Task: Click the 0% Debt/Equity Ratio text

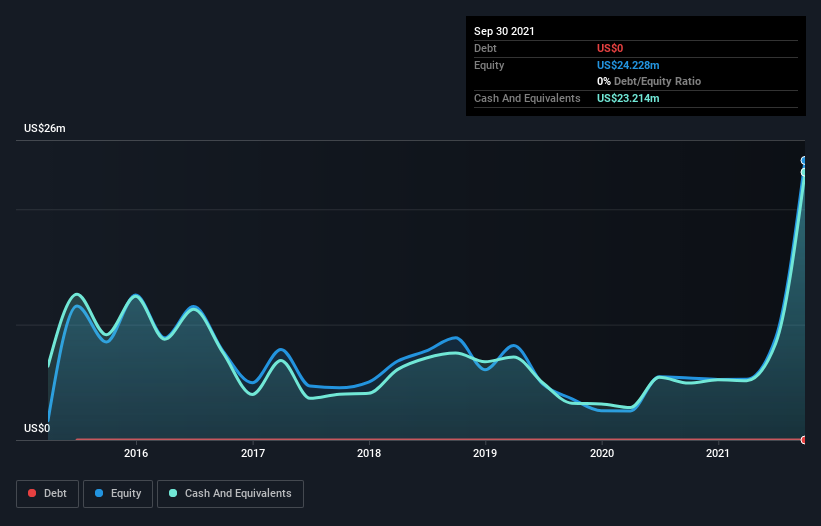Action: (x=649, y=82)
